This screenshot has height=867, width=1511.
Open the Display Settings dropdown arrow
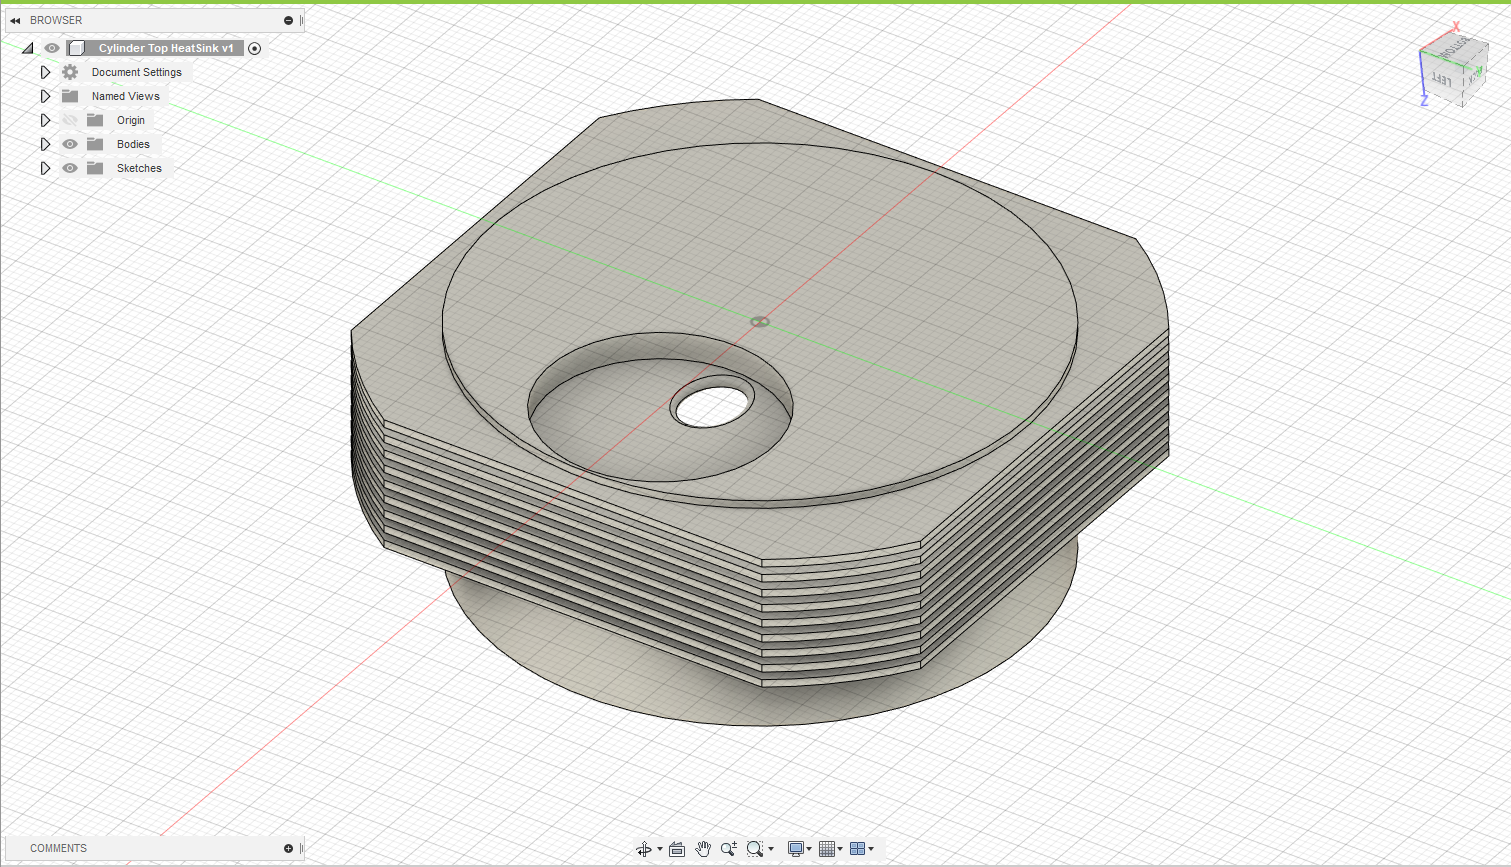pyautogui.click(x=809, y=849)
